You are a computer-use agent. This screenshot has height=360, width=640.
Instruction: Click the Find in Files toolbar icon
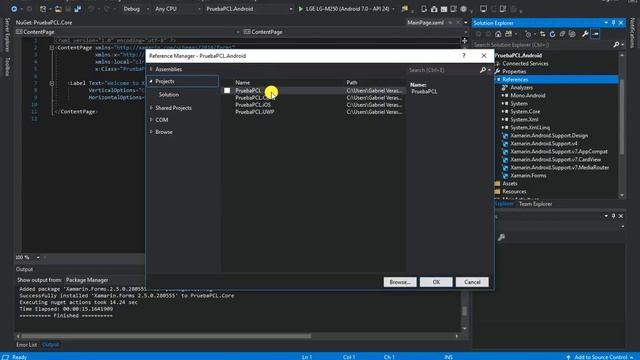404,9
